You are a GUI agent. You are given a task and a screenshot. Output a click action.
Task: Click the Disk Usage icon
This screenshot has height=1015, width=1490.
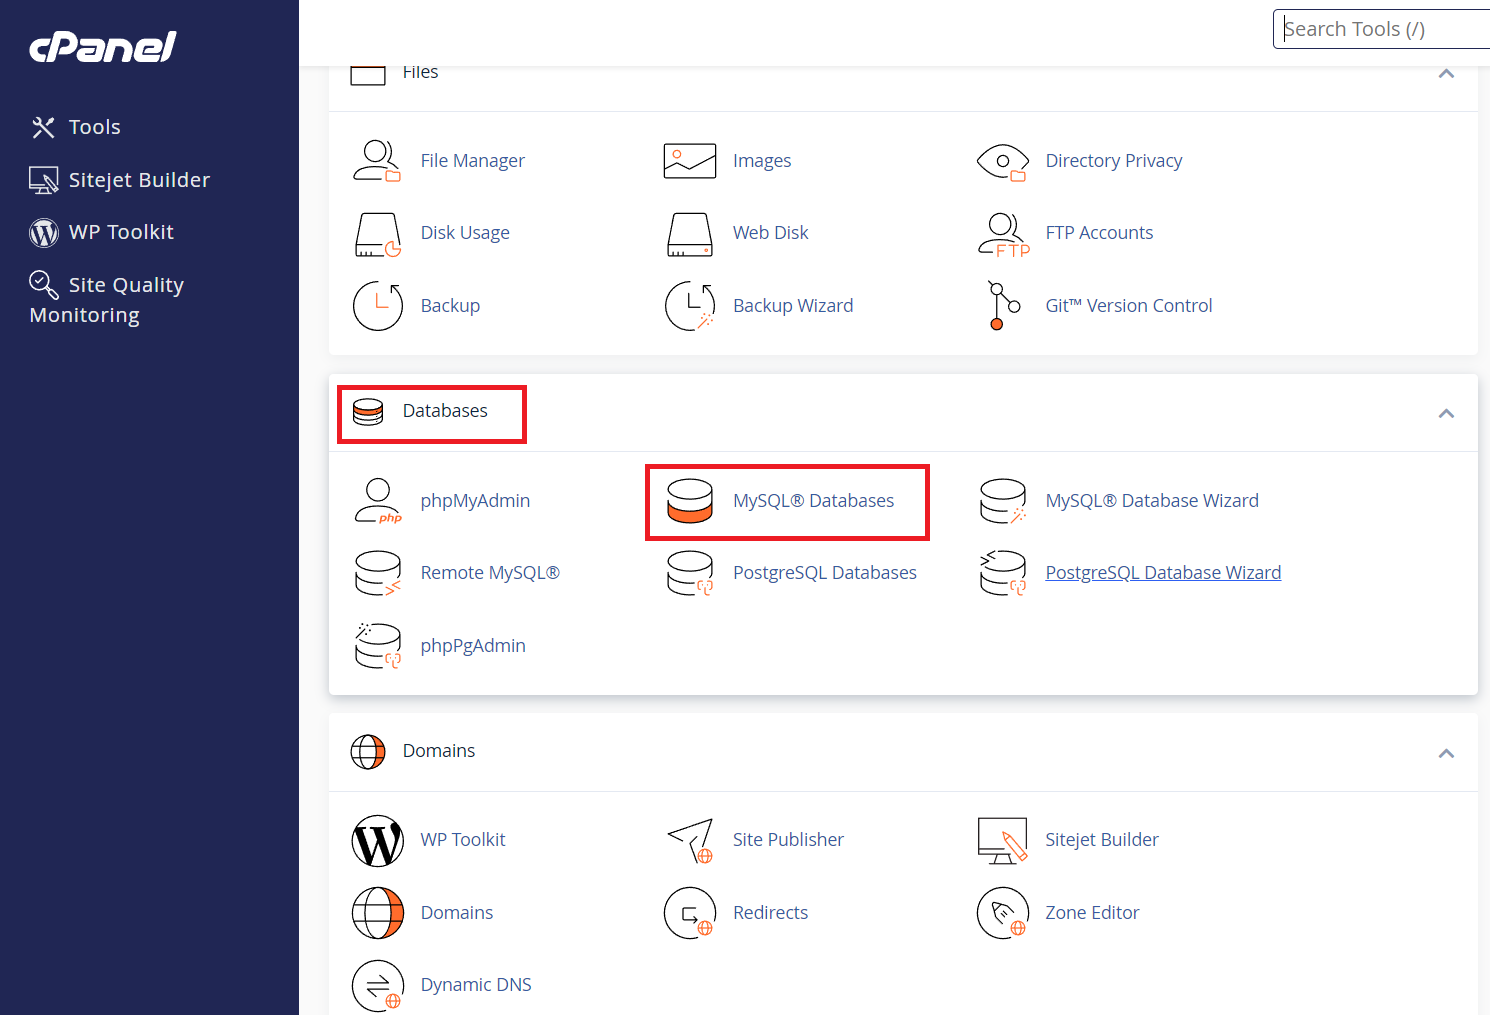(378, 234)
